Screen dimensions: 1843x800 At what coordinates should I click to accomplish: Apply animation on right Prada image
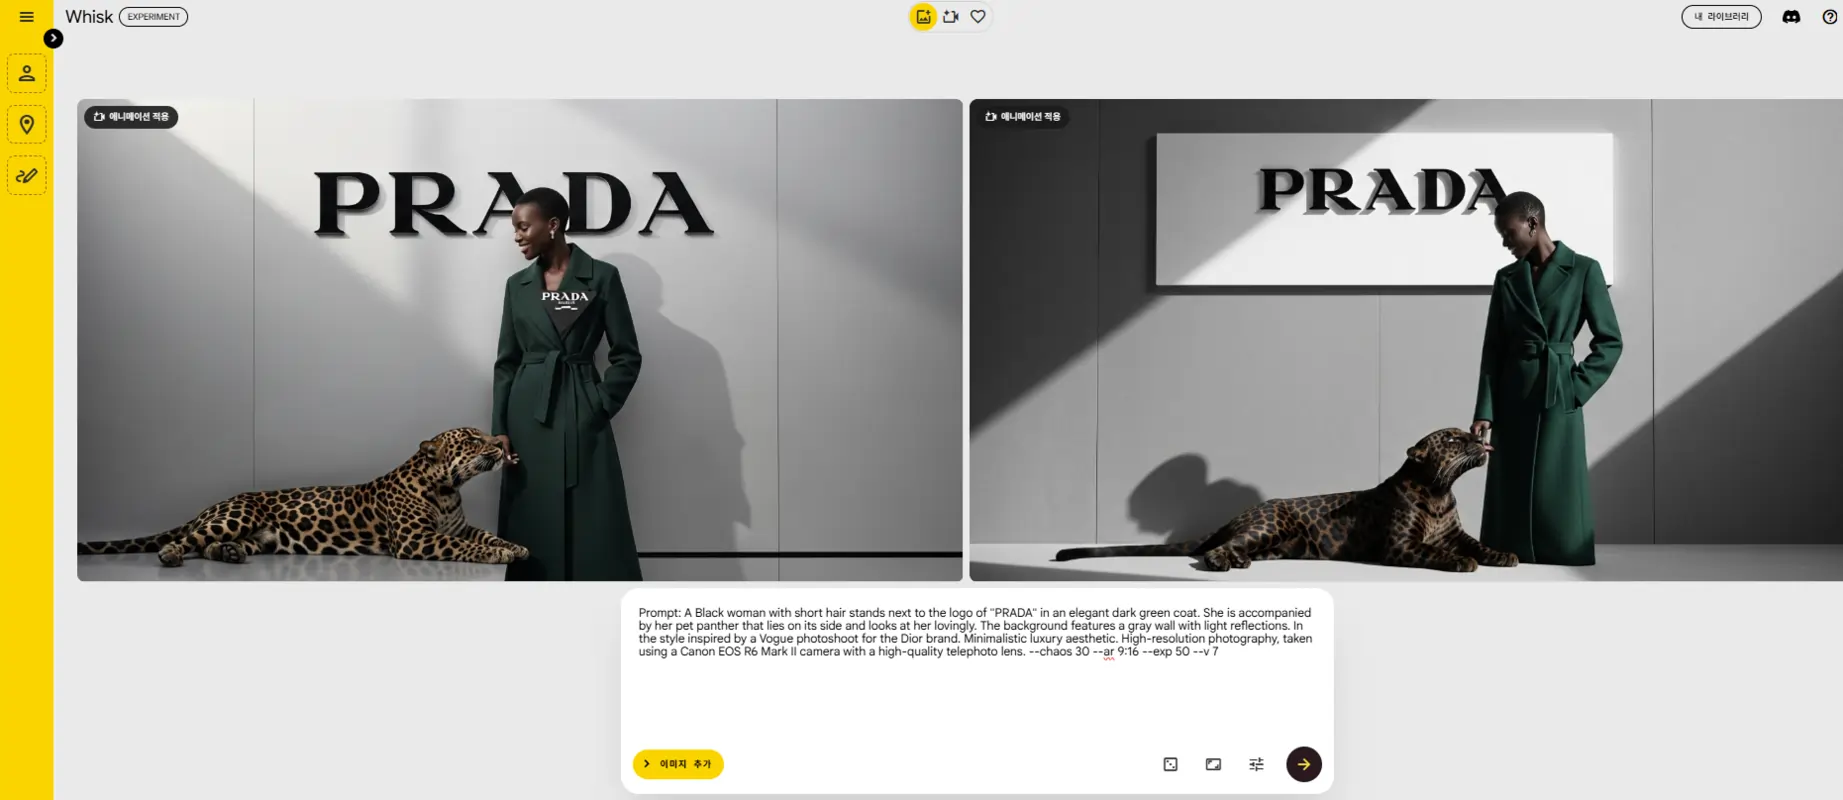click(1023, 117)
